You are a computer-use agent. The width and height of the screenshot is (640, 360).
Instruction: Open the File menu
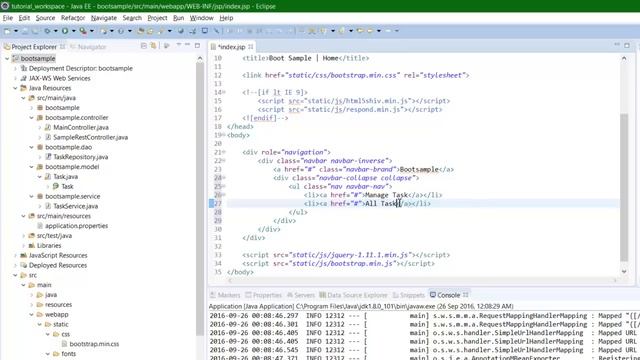(x=7, y=18)
